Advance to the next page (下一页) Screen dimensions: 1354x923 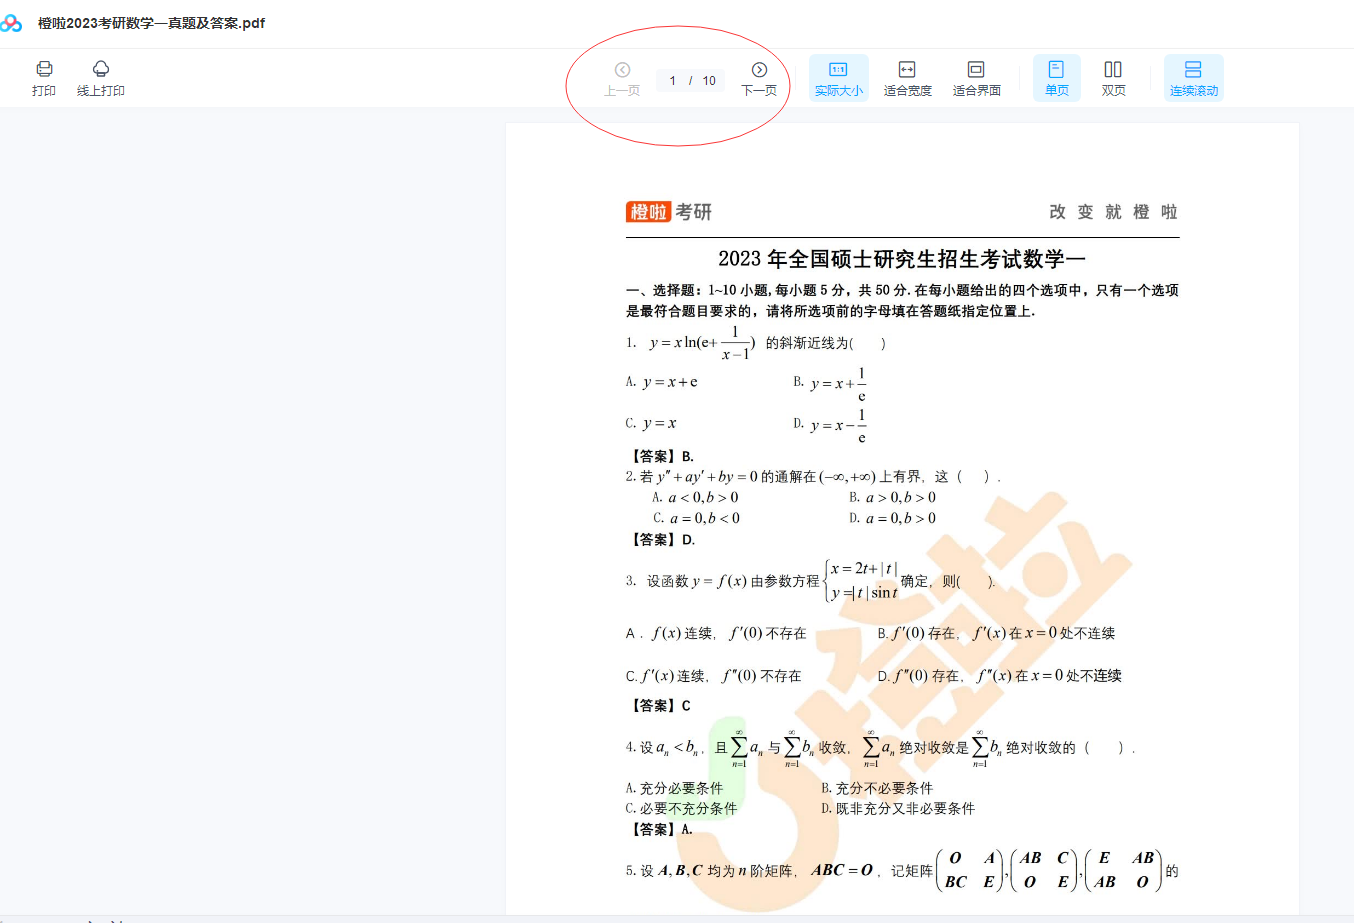pyautogui.click(x=759, y=78)
